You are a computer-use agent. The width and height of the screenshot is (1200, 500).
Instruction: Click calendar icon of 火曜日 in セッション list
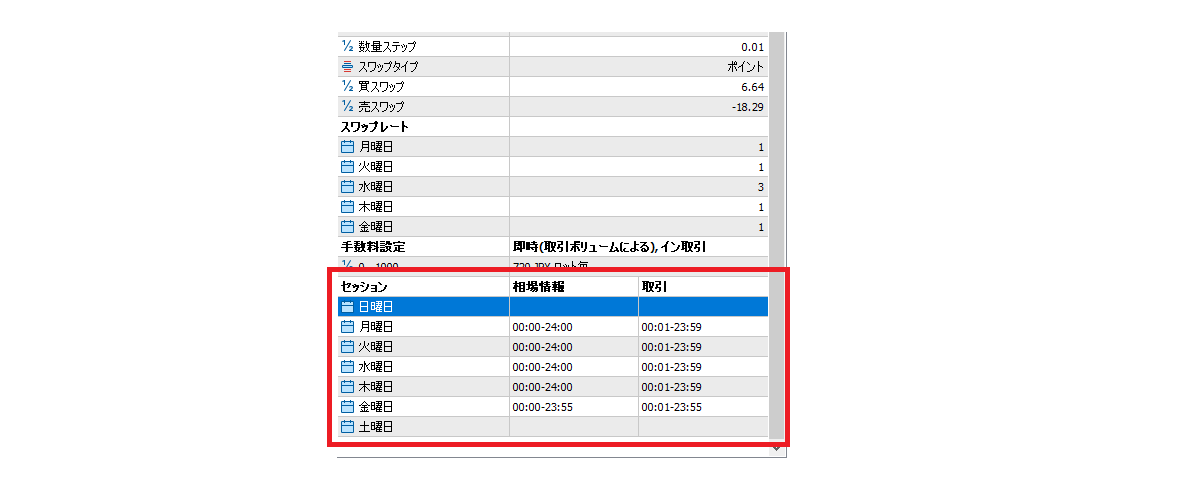[348, 346]
